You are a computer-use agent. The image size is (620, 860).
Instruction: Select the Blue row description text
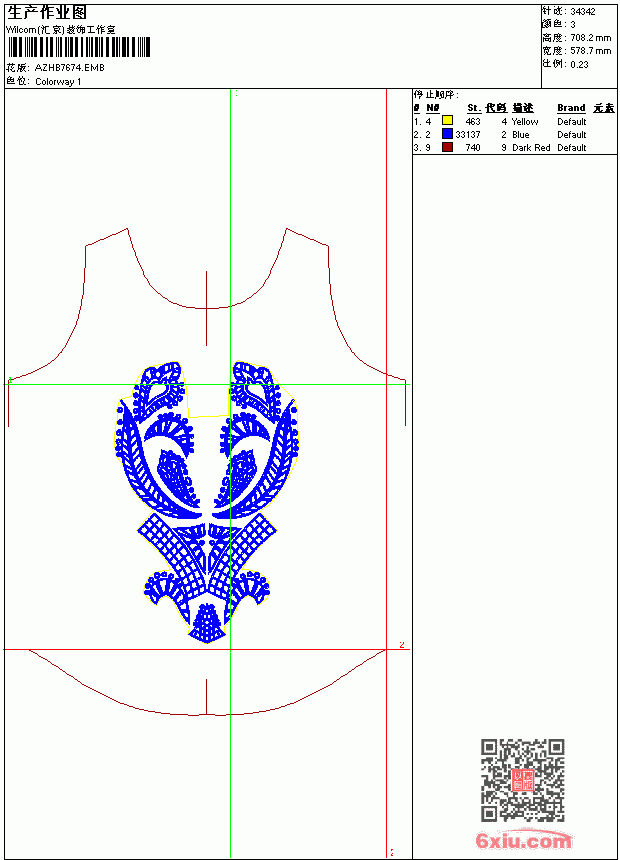(520, 135)
